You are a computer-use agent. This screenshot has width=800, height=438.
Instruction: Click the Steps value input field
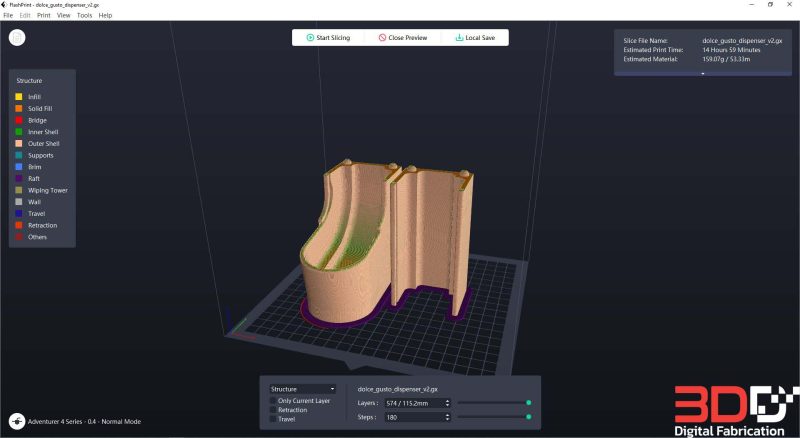point(414,417)
